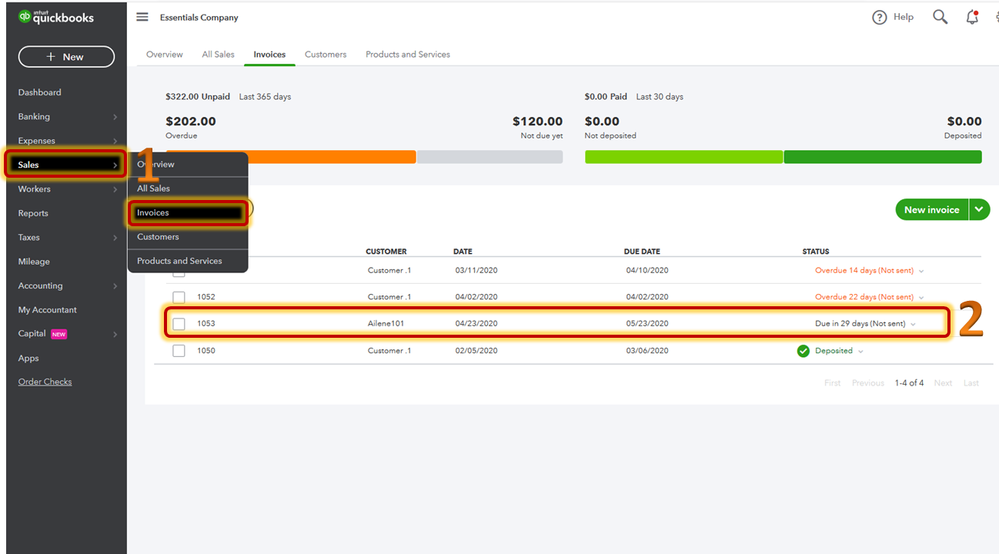Viewport: 999px width, 554px height.
Task: Open status dropdown for Overdue 14 days
Action: coord(921,271)
